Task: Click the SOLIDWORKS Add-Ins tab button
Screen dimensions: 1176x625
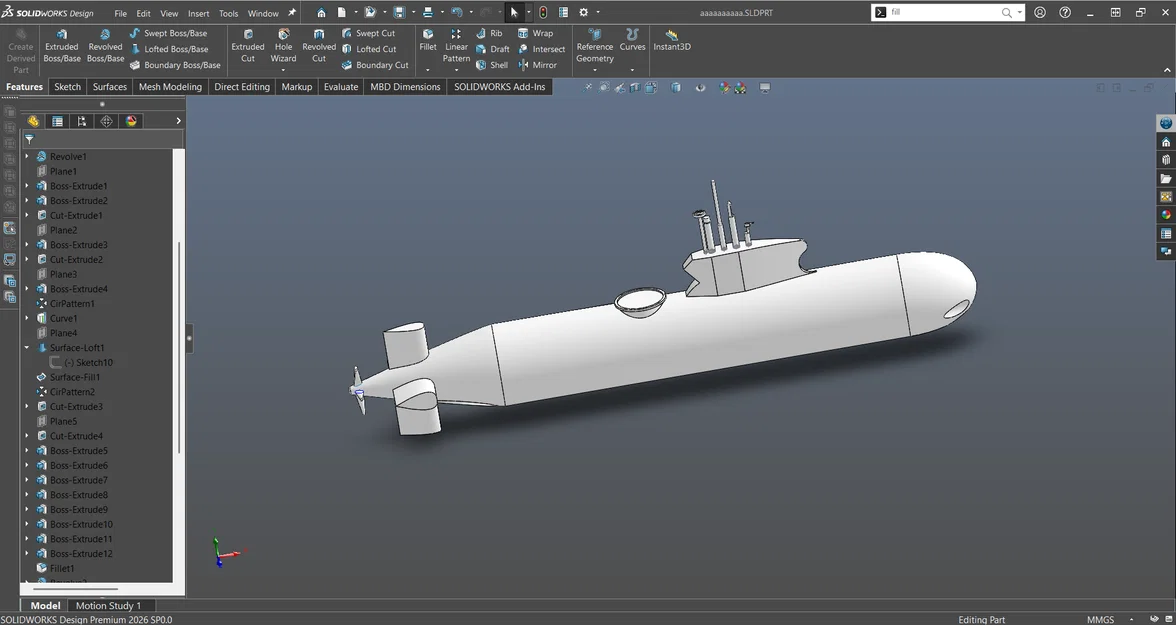Action: (500, 87)
